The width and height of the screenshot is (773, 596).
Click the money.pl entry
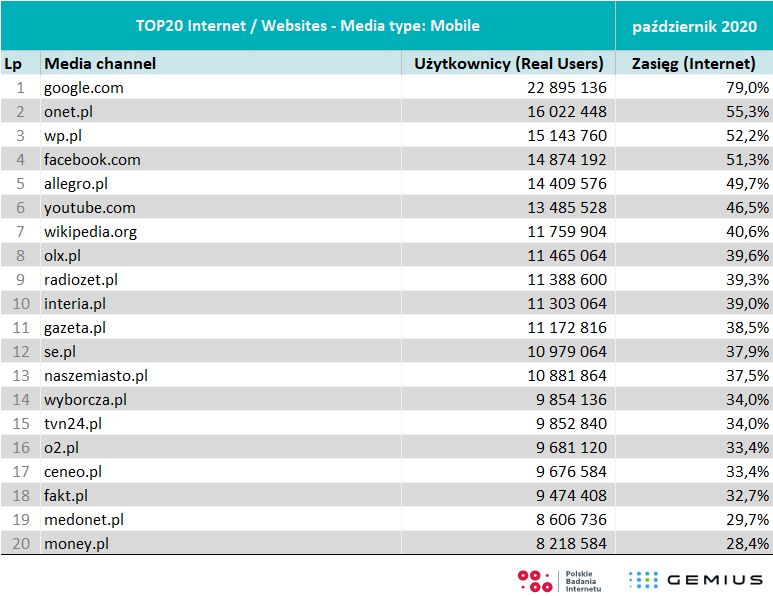[x=76, y=544]
